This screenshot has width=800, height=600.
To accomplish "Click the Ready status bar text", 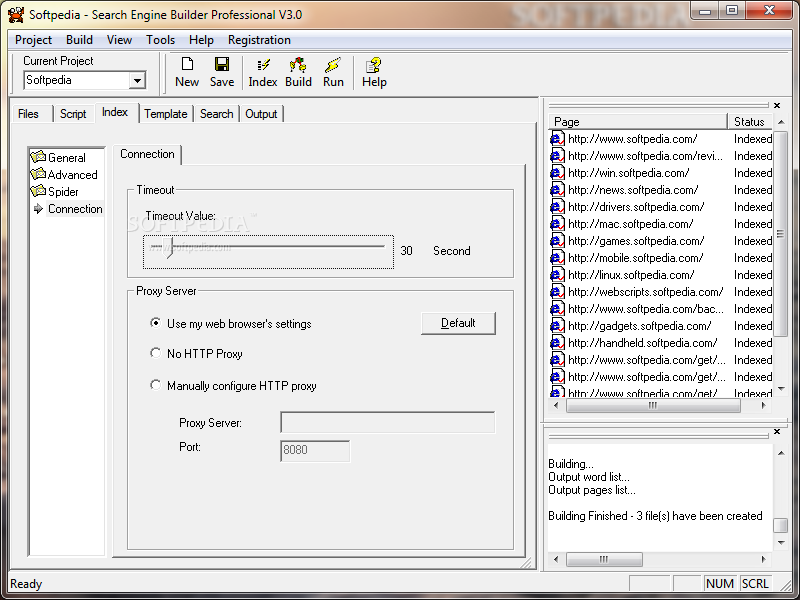I will (26, 584).
